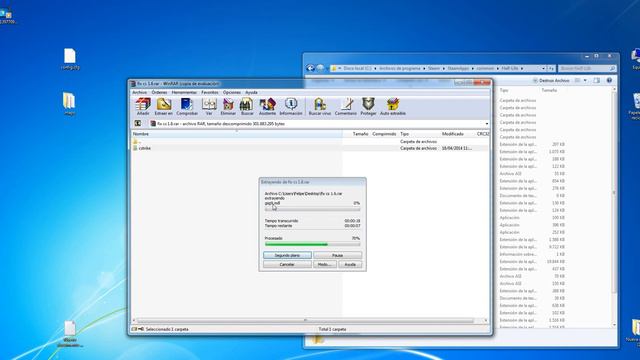Click the current file progress bar
The height and width of the screenshot is (360, 640).
[313, 209]
